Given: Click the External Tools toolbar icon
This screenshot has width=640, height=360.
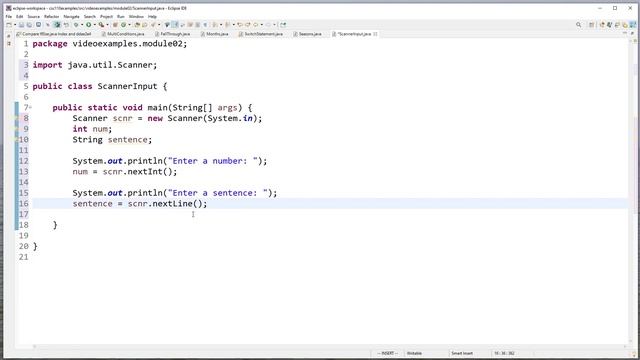Looking at the screenshot, I should point(101,25).
